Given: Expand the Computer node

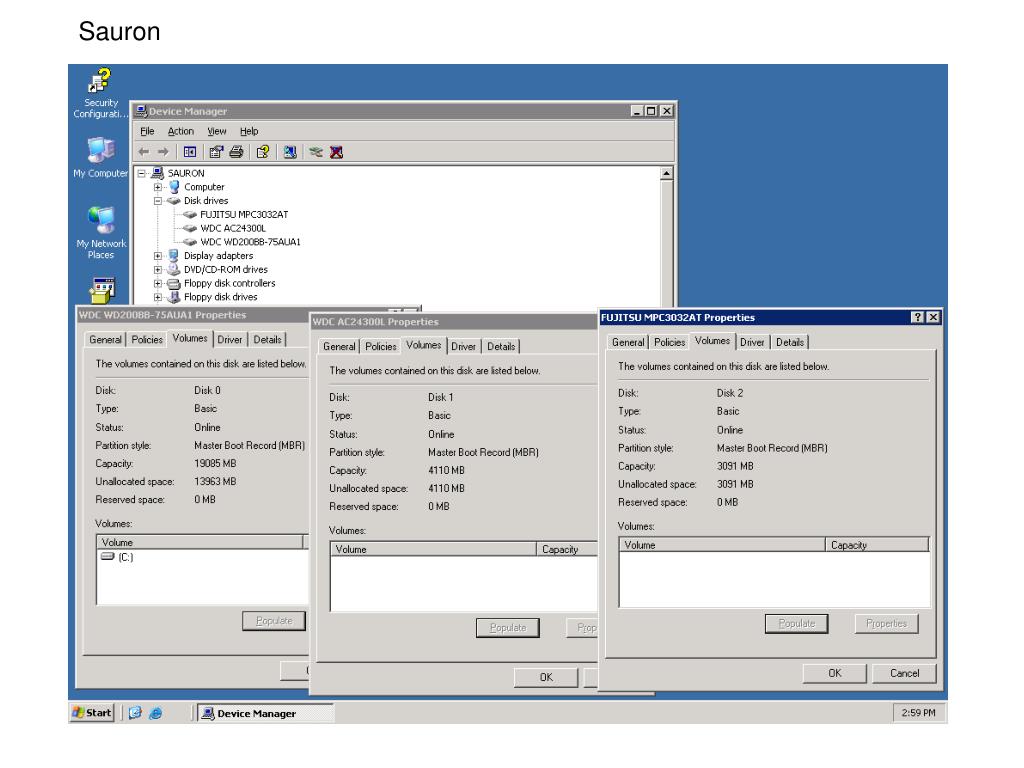Looking at the screenshot, I should pos(157,187).
